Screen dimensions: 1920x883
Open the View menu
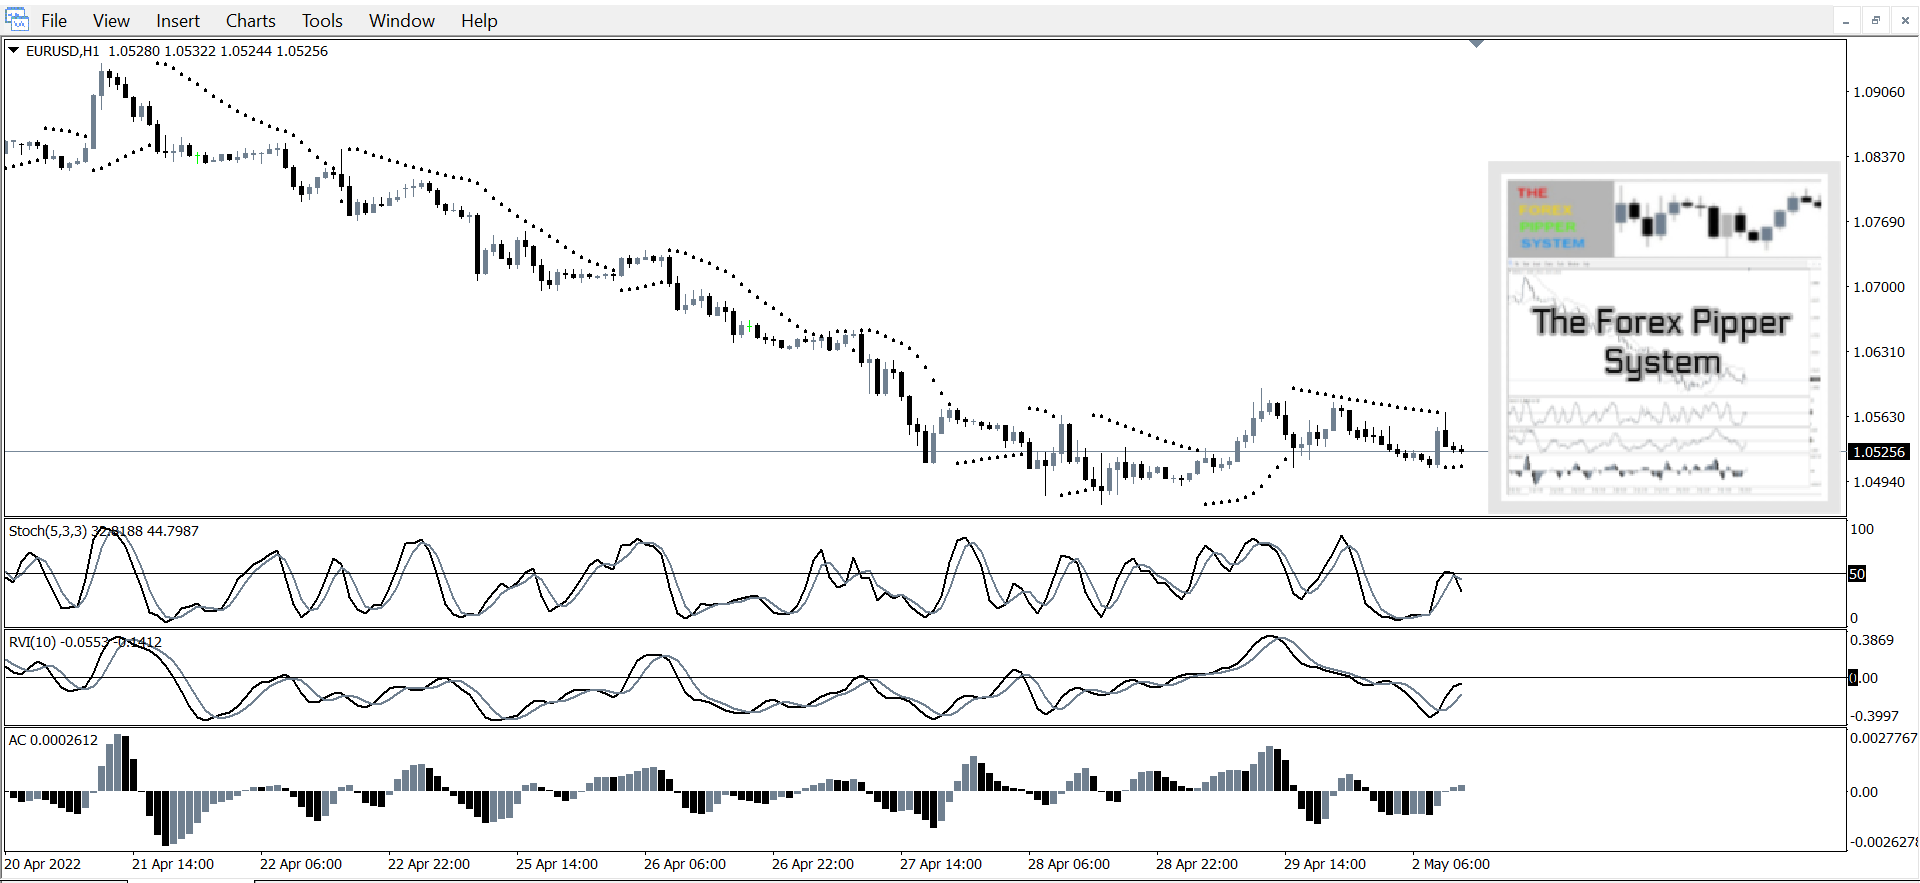pos(111,21)
